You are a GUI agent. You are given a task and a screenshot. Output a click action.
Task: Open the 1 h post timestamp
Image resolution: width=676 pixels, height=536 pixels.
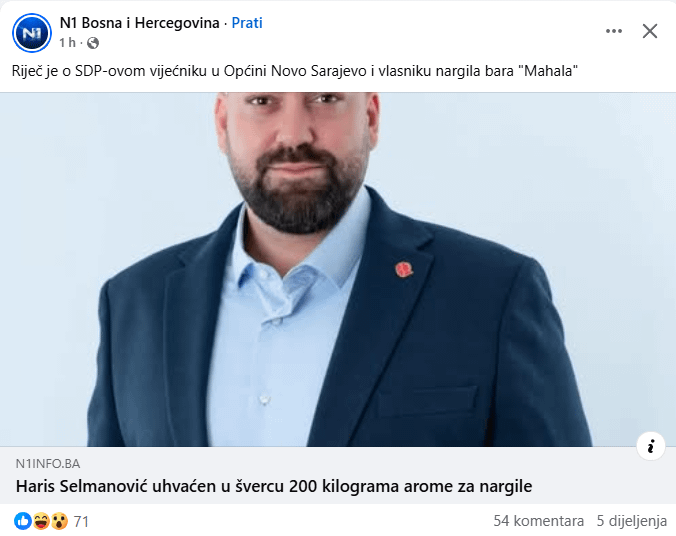pyautogui.click(x=67, y=43)
